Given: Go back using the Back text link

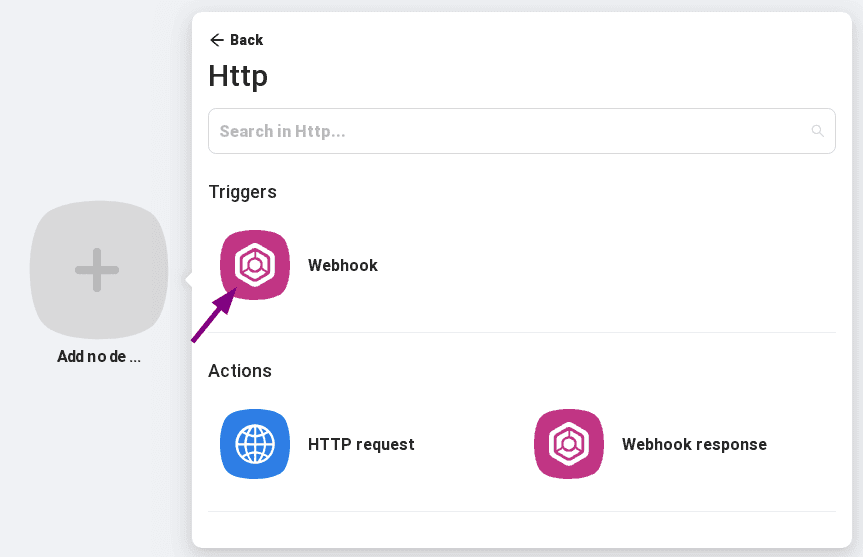Looking at the screenshot, I should (246, 40).
